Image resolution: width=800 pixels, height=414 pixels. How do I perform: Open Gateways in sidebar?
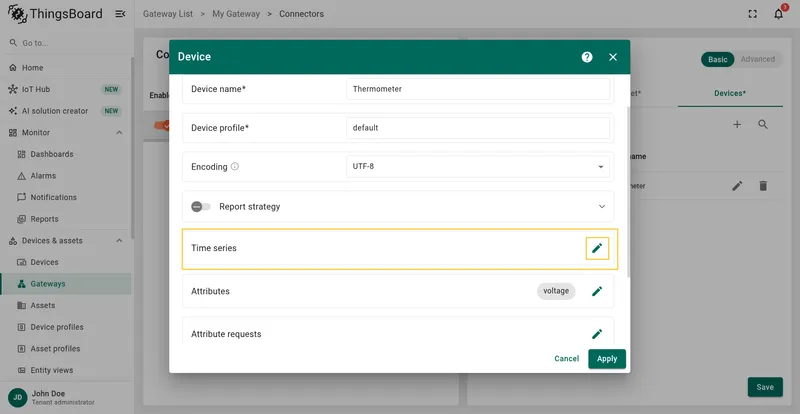point(65,284)
